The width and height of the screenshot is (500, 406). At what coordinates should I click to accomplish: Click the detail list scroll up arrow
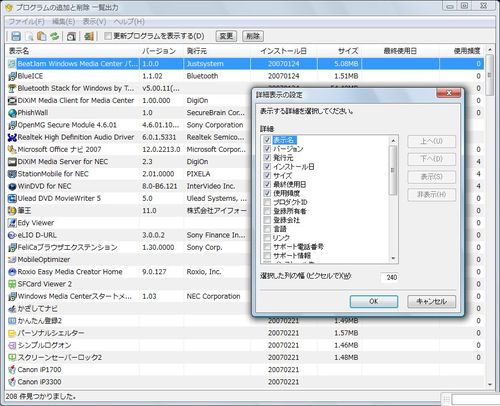393,141
